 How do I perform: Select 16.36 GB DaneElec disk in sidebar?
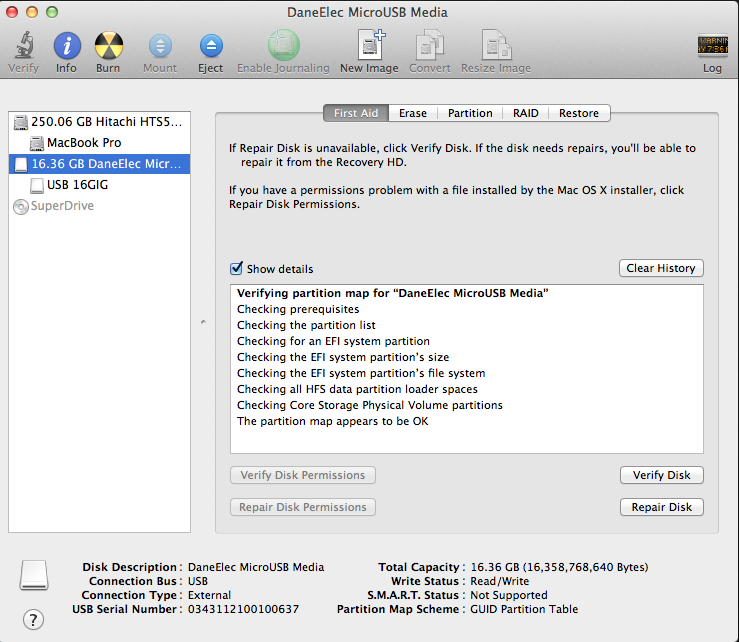(x=99, y=164)
